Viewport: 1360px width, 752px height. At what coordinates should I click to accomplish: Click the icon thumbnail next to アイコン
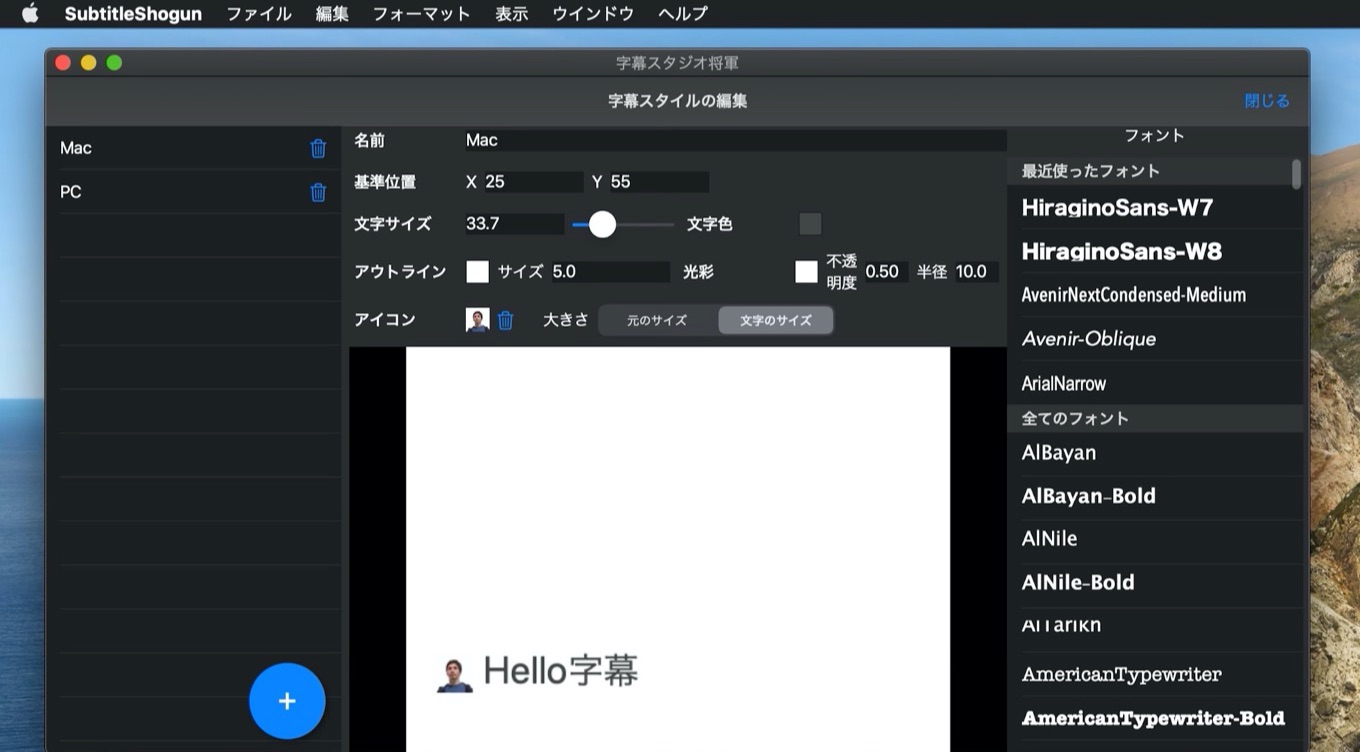[x=478, y=320]
